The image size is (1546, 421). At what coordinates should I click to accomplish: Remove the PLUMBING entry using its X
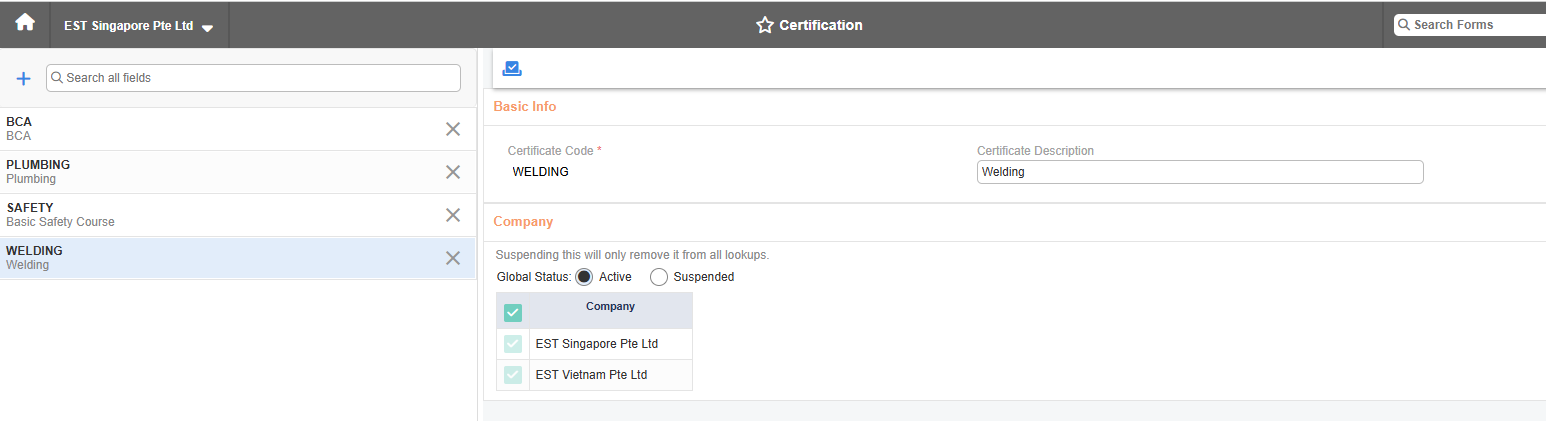[452, 172]
